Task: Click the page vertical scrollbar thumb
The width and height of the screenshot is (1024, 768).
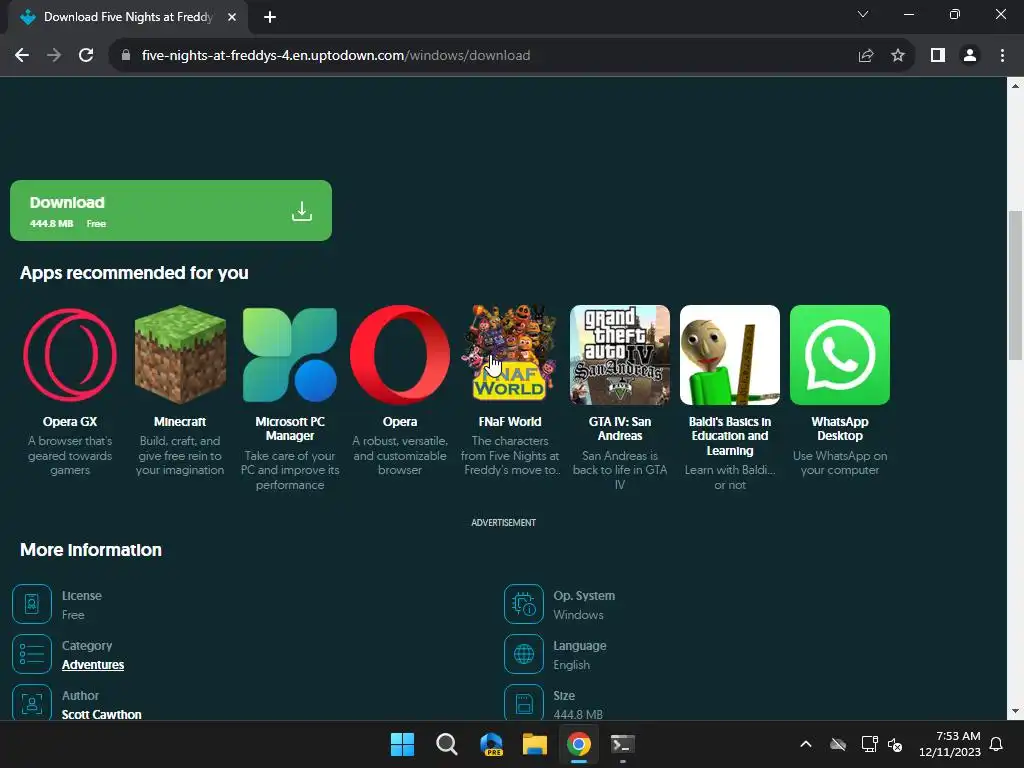Action: [x=1015, y=285]
